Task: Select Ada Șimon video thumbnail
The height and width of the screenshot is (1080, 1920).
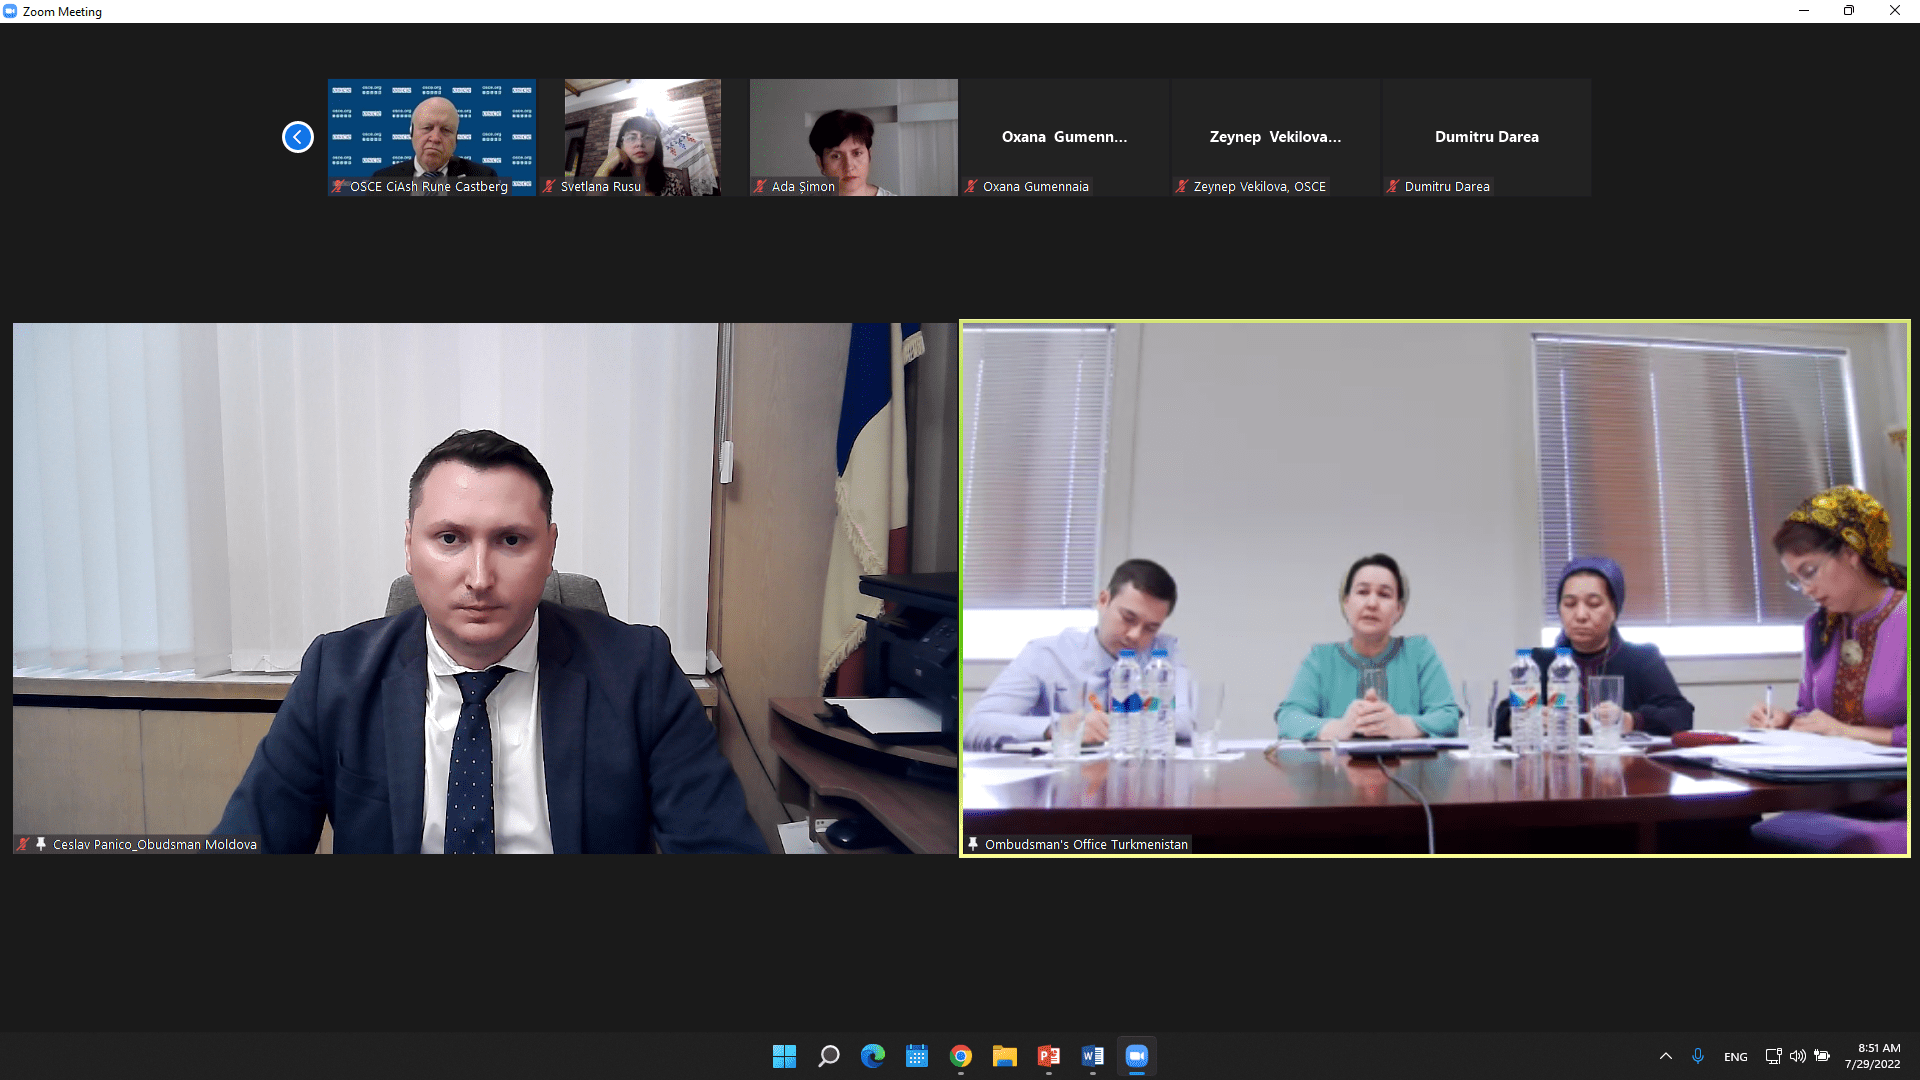Action: [x=854, y=137]
